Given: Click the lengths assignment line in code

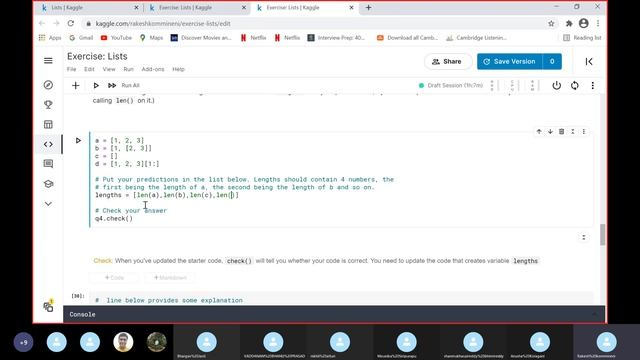Looking at the screenshot, I should pyautogui.click(x=167, y=195).
